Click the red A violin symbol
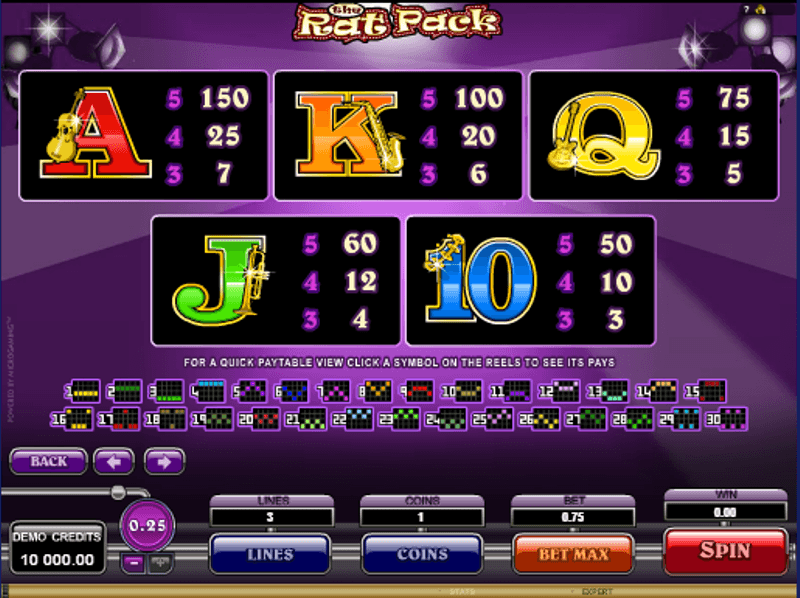 coord(95,133)
